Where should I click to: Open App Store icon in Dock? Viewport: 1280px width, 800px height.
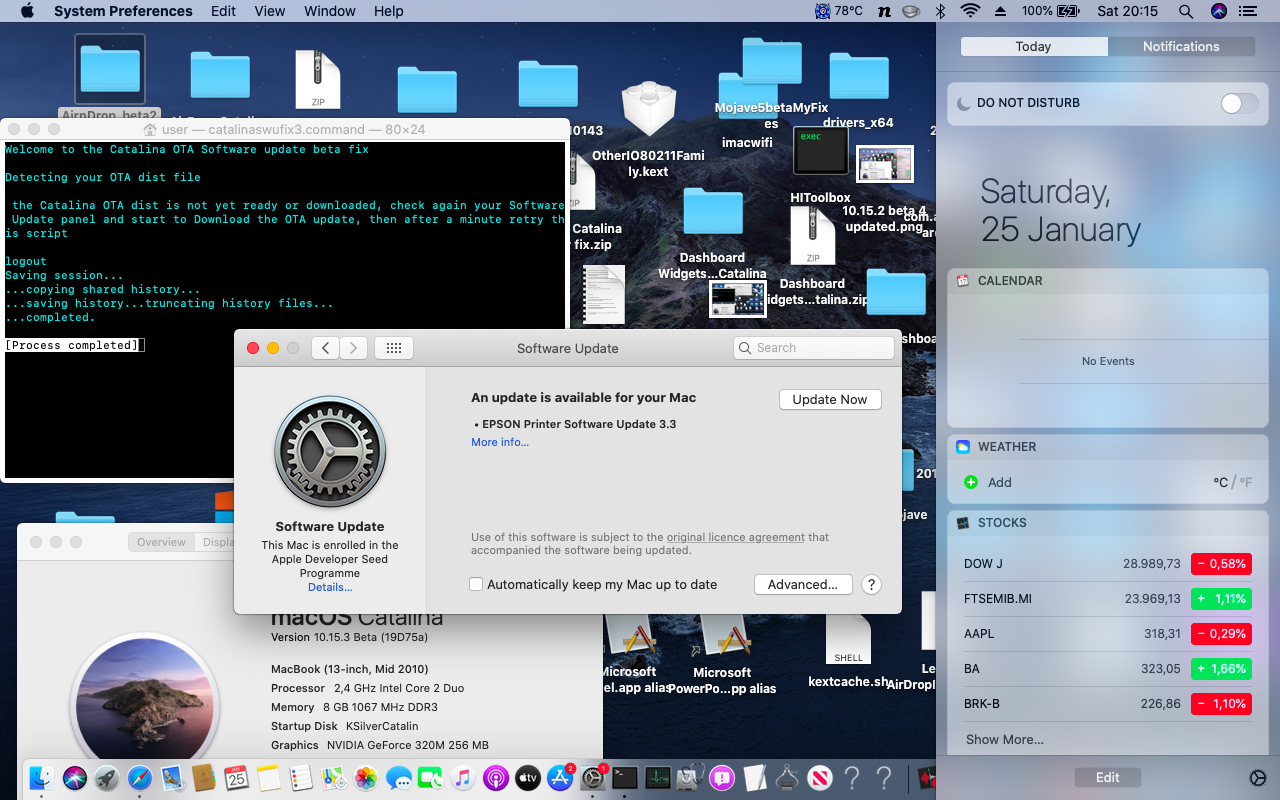560,778
